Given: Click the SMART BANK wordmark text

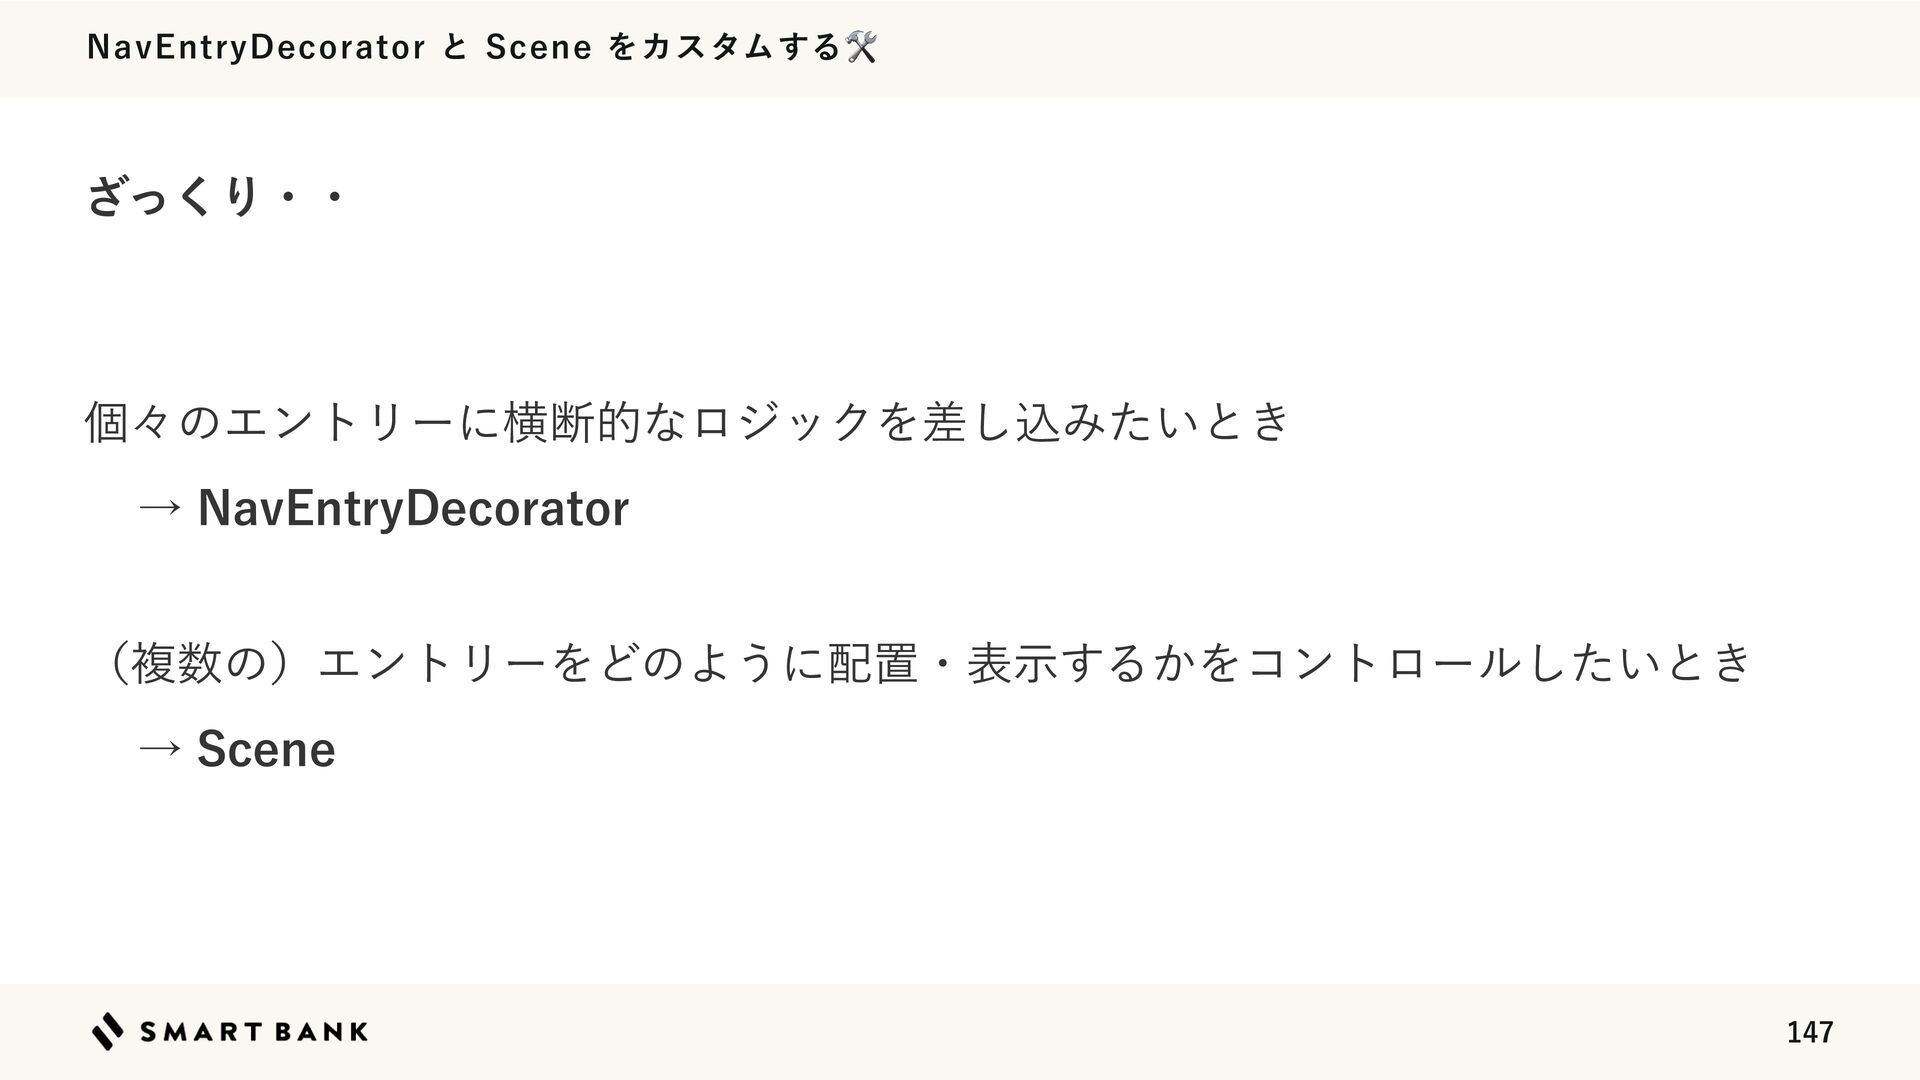Looking at the screenshot, I should [x=254, y=1032].
